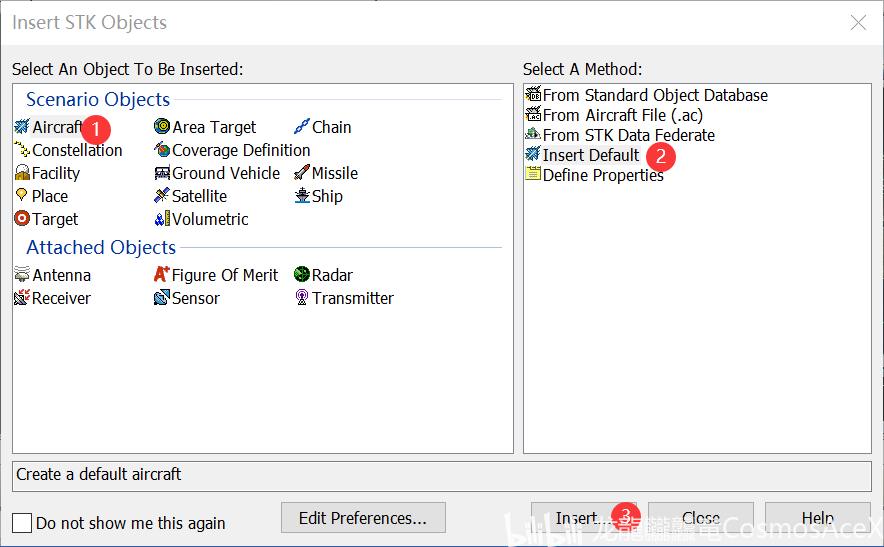Select the Figure Of Merit icon
The width and height of the screenshot is (884, 547).
[x=162, y=275]
